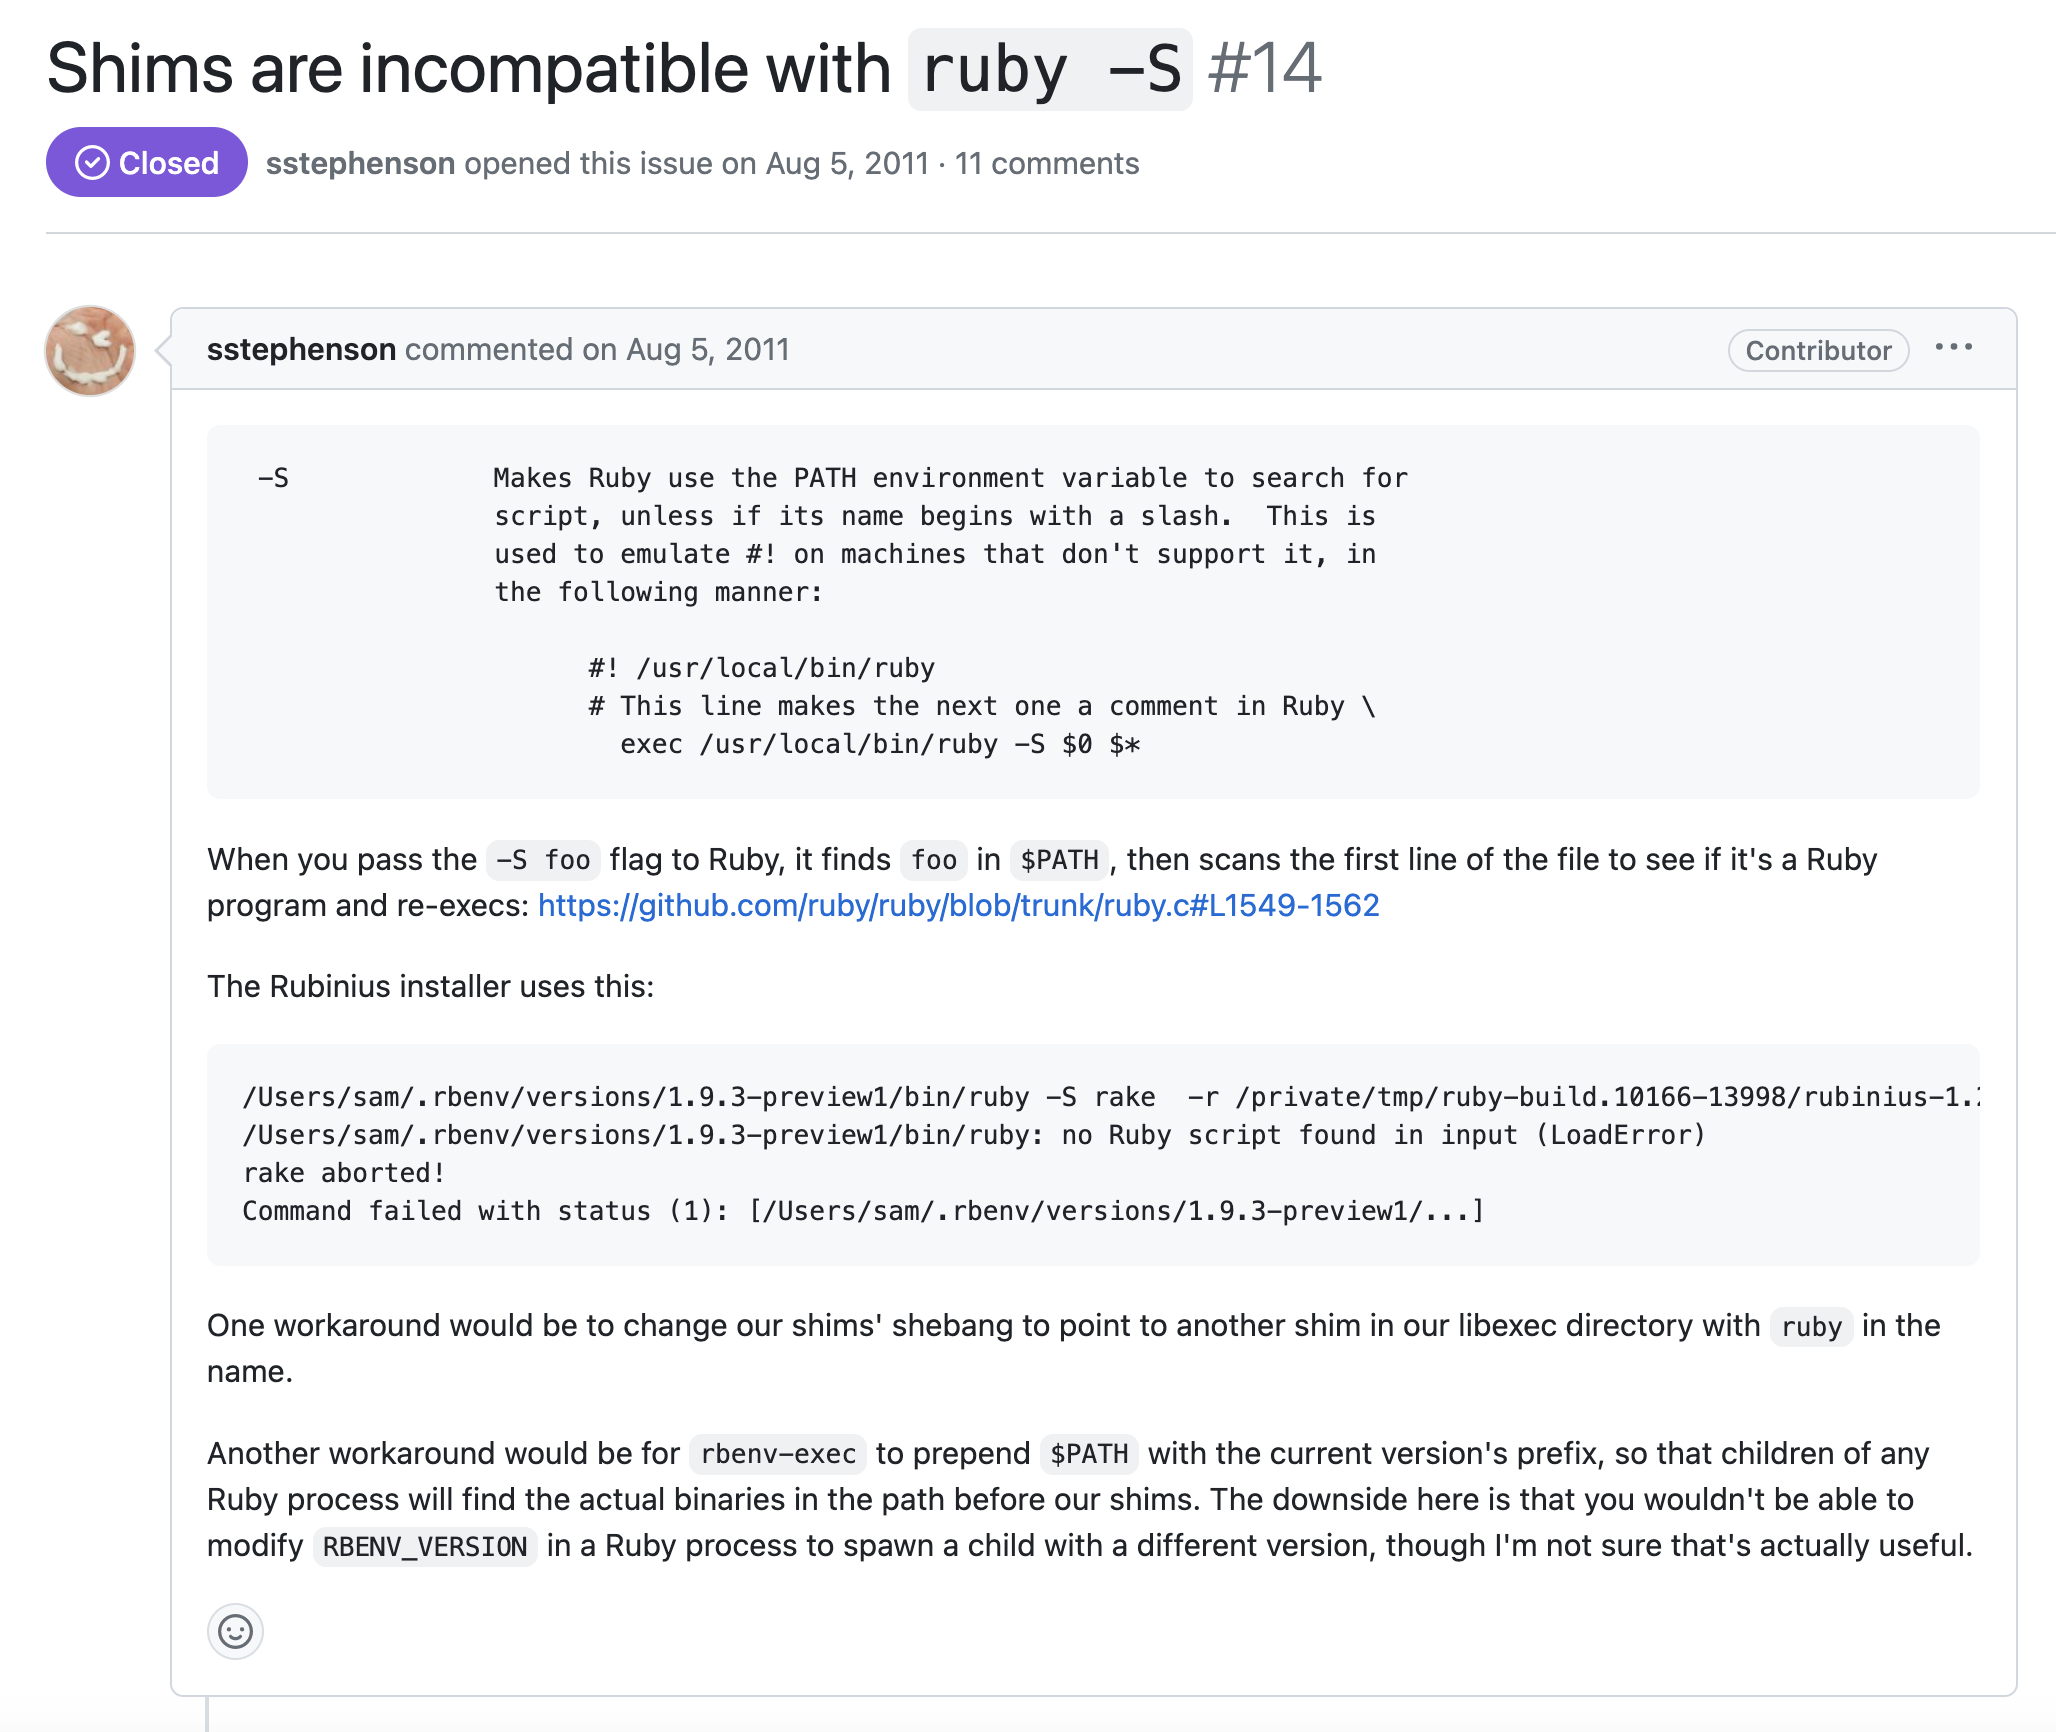The width and height of the screenshot is (2056, 1732).
Task: Click 'The Rubinius installer uses this:' paragraph
Action: (431, 986)
